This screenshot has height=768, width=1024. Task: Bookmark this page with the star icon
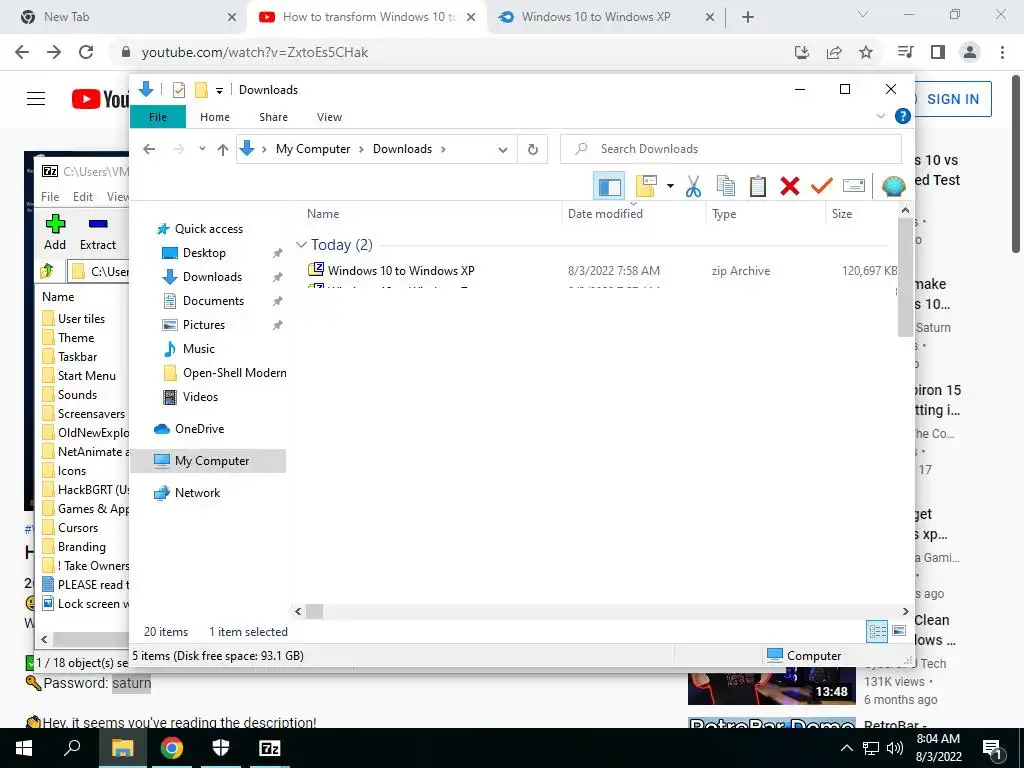866,52
